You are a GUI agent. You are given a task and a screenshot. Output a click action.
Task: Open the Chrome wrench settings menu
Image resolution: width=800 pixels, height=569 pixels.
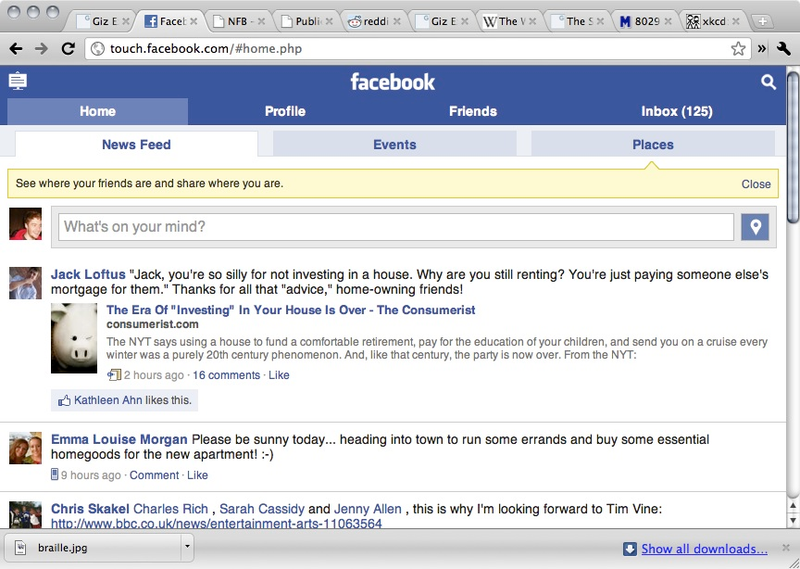click(x=784, y=49)
